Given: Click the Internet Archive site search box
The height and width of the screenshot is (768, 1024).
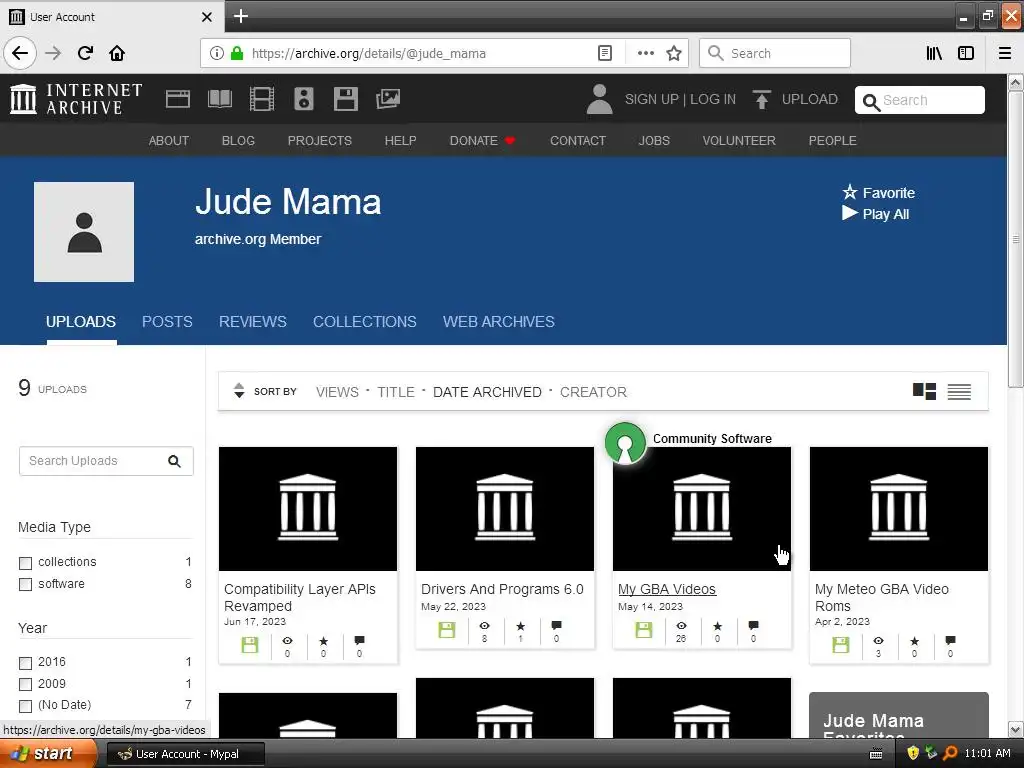Looking at the screenshot, I should [920, 100].
